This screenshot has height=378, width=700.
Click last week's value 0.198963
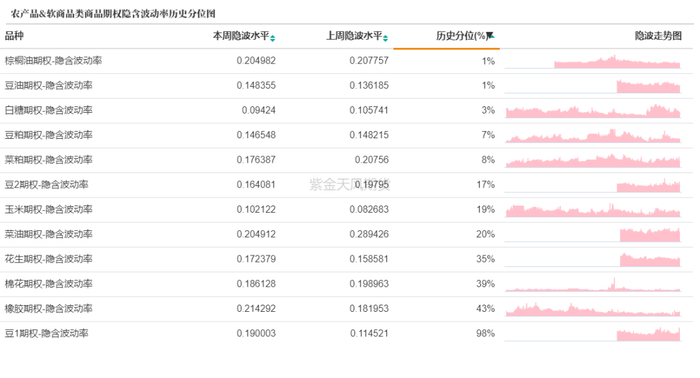pyautogui.click(x=369, y=284)
